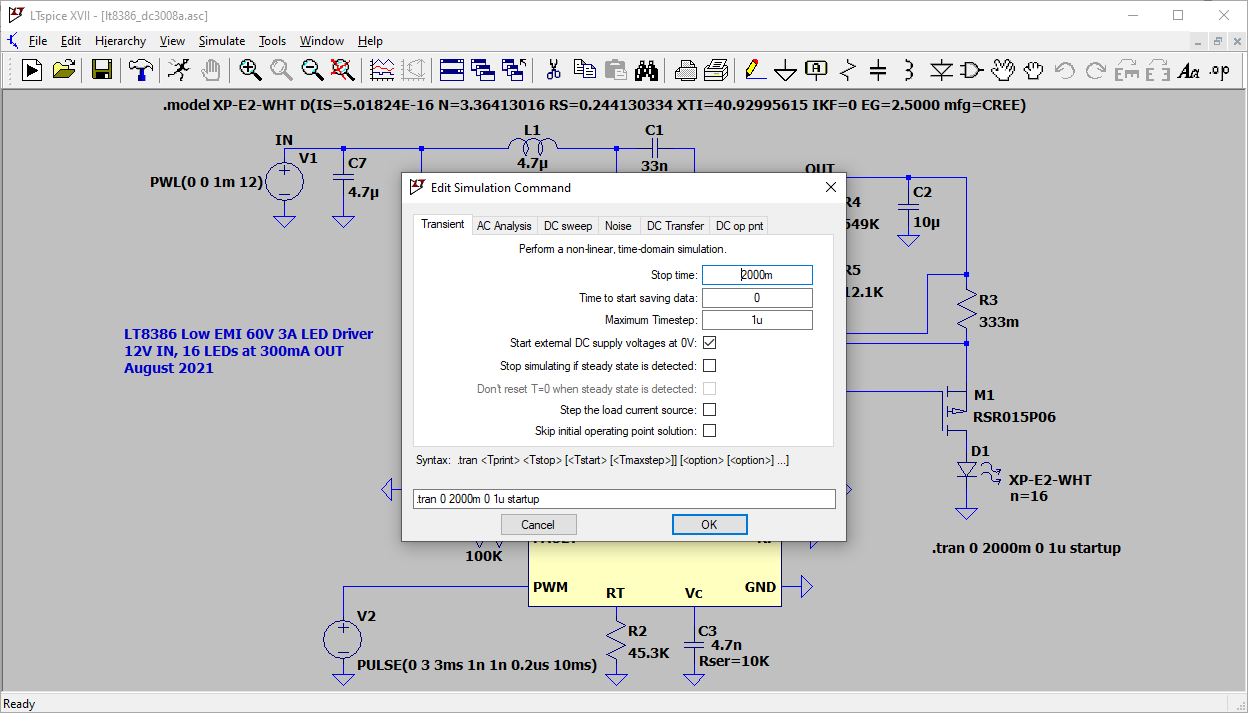Click the Pick Visible Traces waveform icon
Viewport: 1248px width, 713px height.
(382, 69)
